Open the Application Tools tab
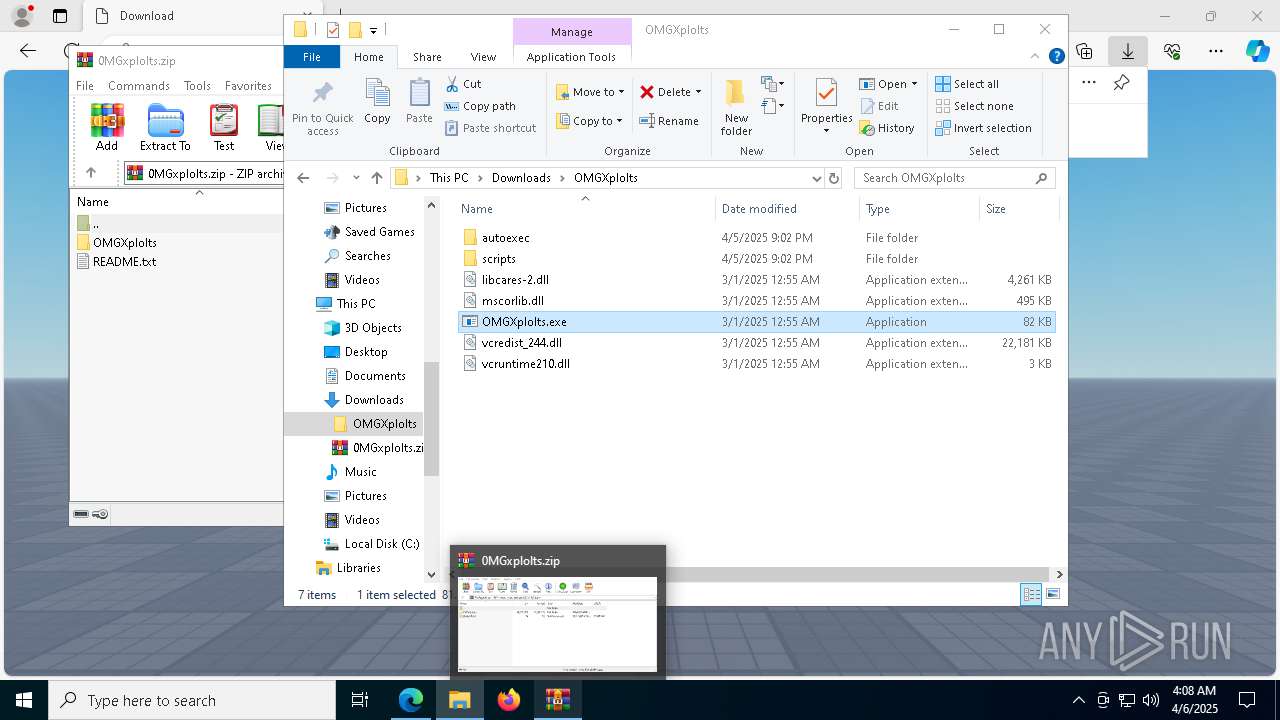1280x720 pixels. (571, 57)
